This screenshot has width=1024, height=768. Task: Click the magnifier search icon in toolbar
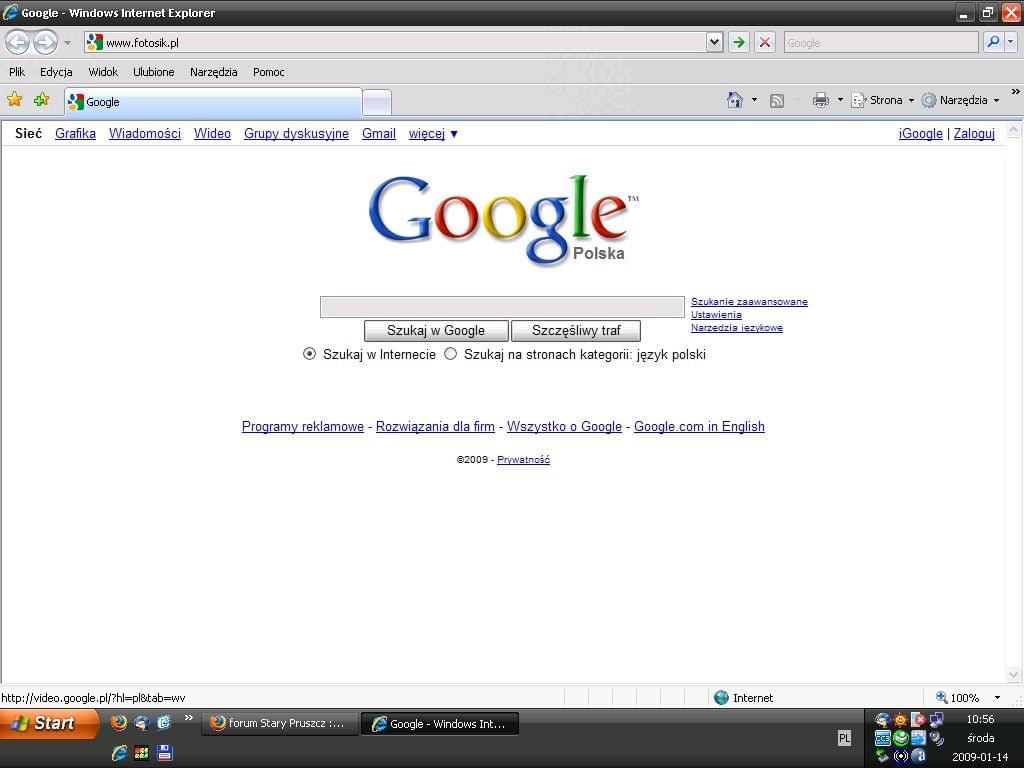tap(993, 42)
